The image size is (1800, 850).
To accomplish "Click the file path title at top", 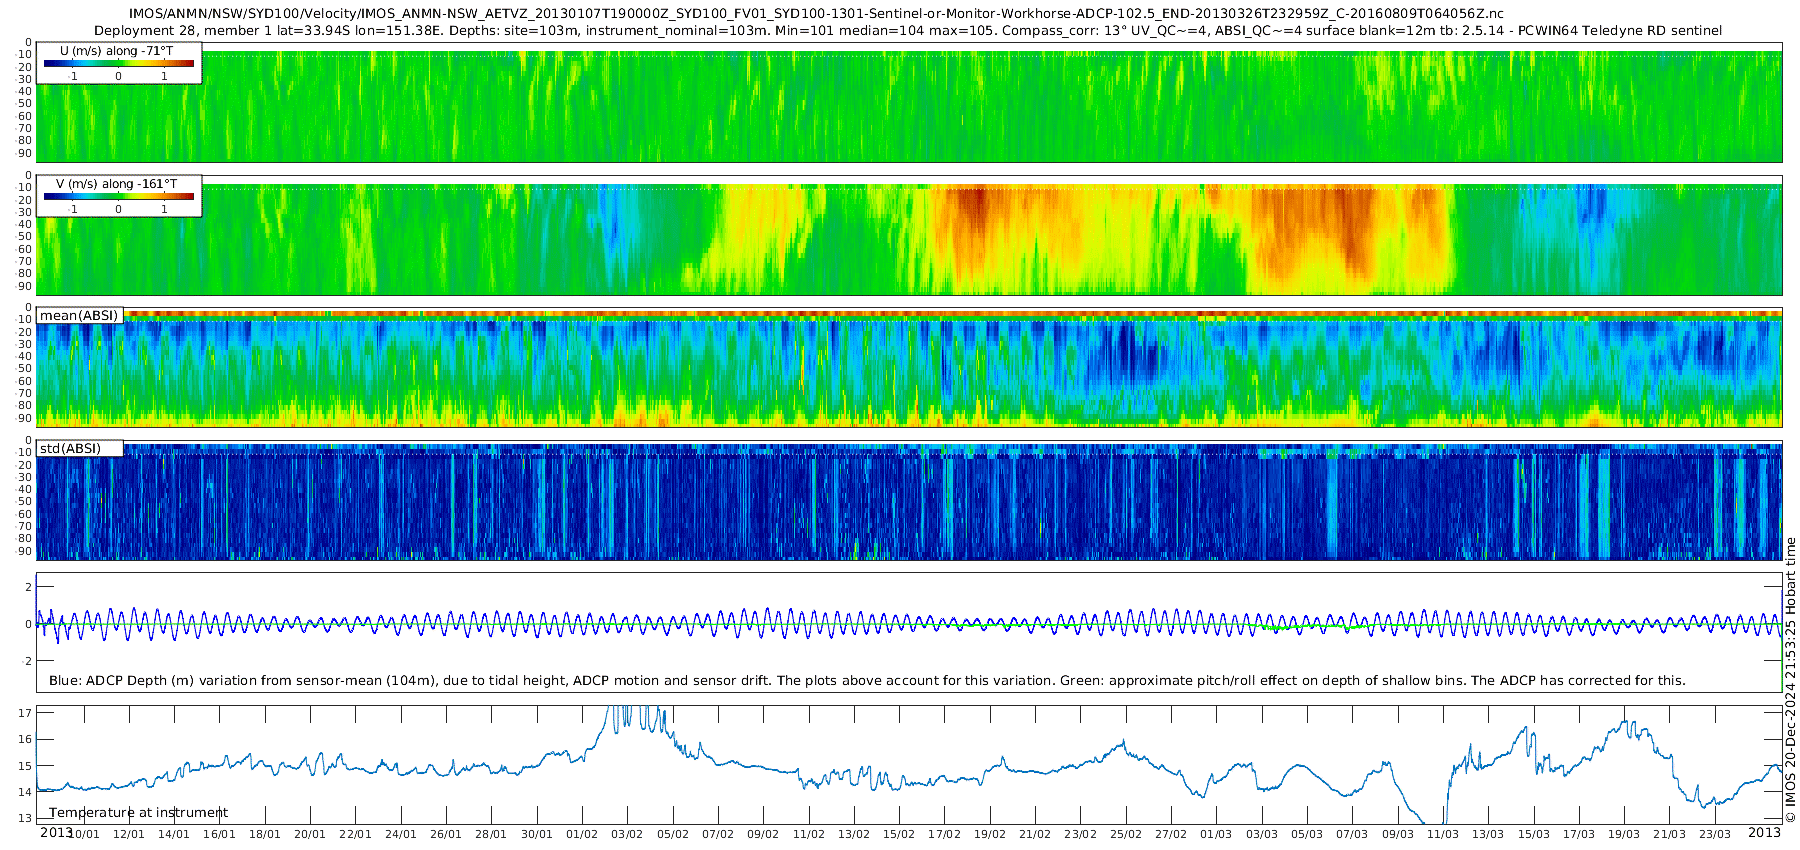I will click(x=816, y=14).
